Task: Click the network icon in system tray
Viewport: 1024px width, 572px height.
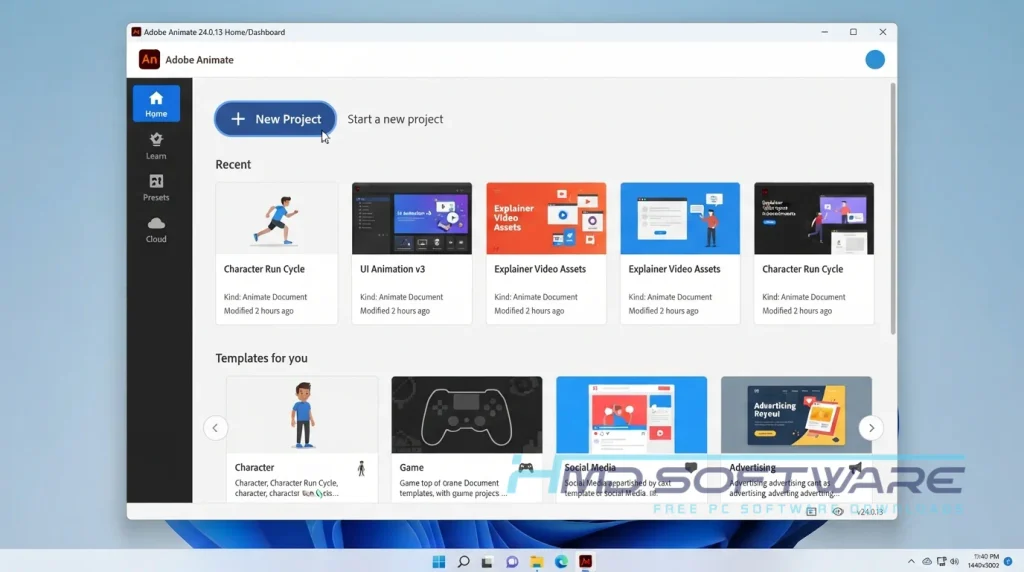Action: coord(941,562)
